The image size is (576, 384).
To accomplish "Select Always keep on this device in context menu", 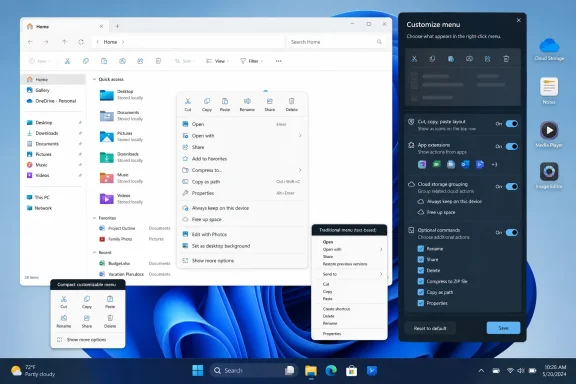I will 242,208.
